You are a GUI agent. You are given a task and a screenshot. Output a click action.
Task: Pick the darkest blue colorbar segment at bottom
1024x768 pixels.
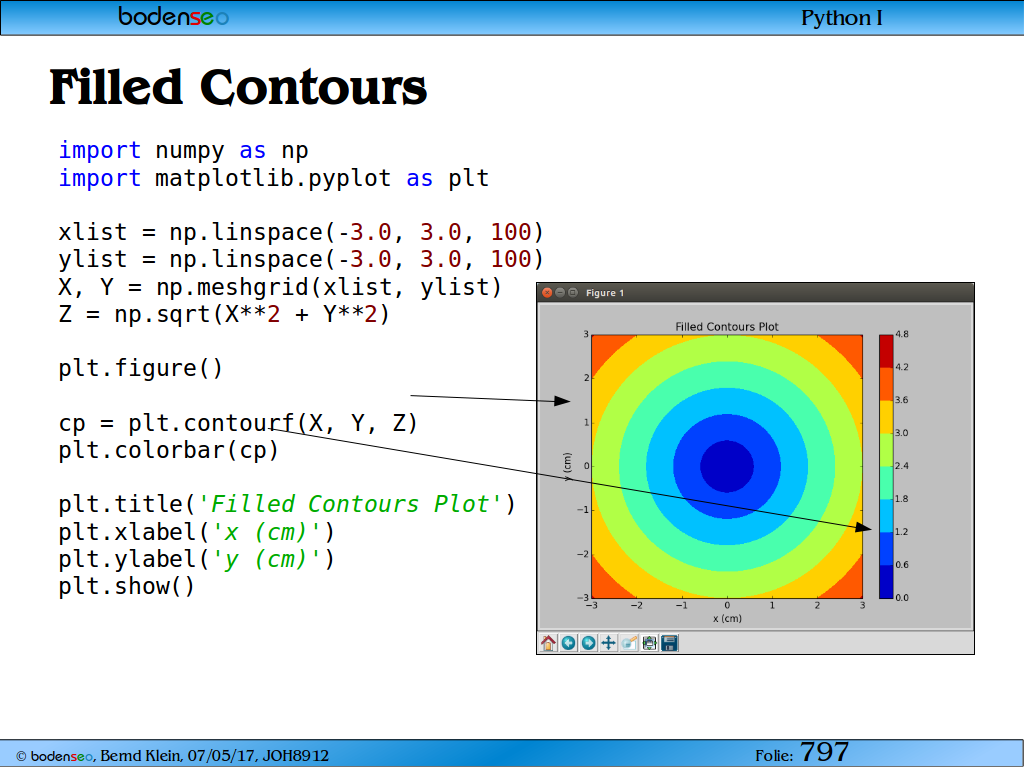pyautogui.click(x=886, y=581)
